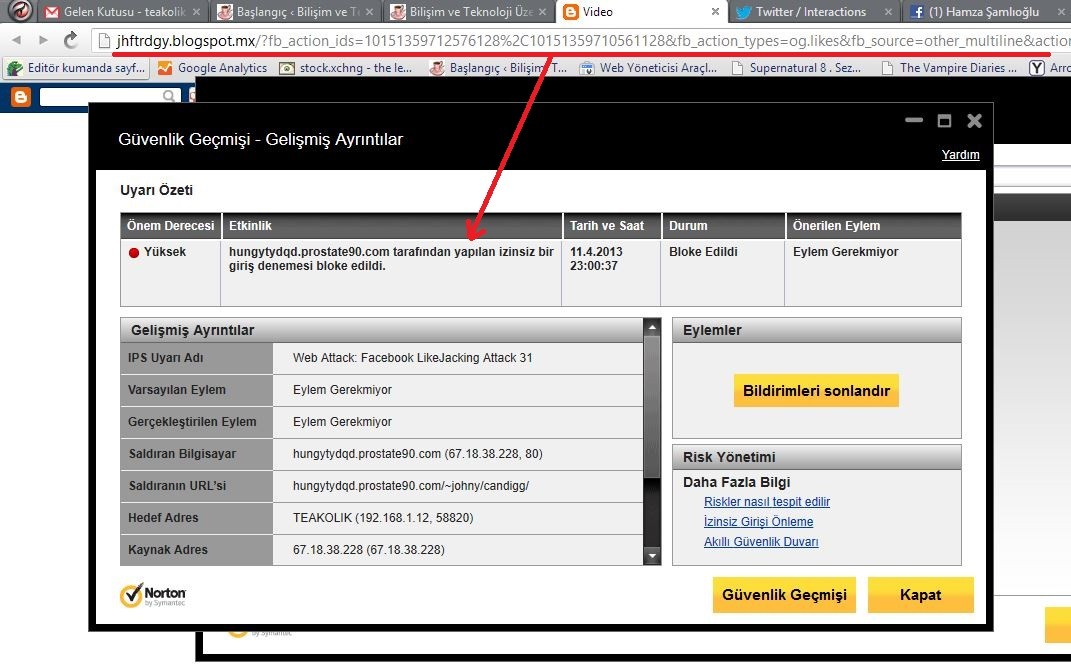1071x664 pixels.
Task: Click the Durum column header
Action: point(724,225)
